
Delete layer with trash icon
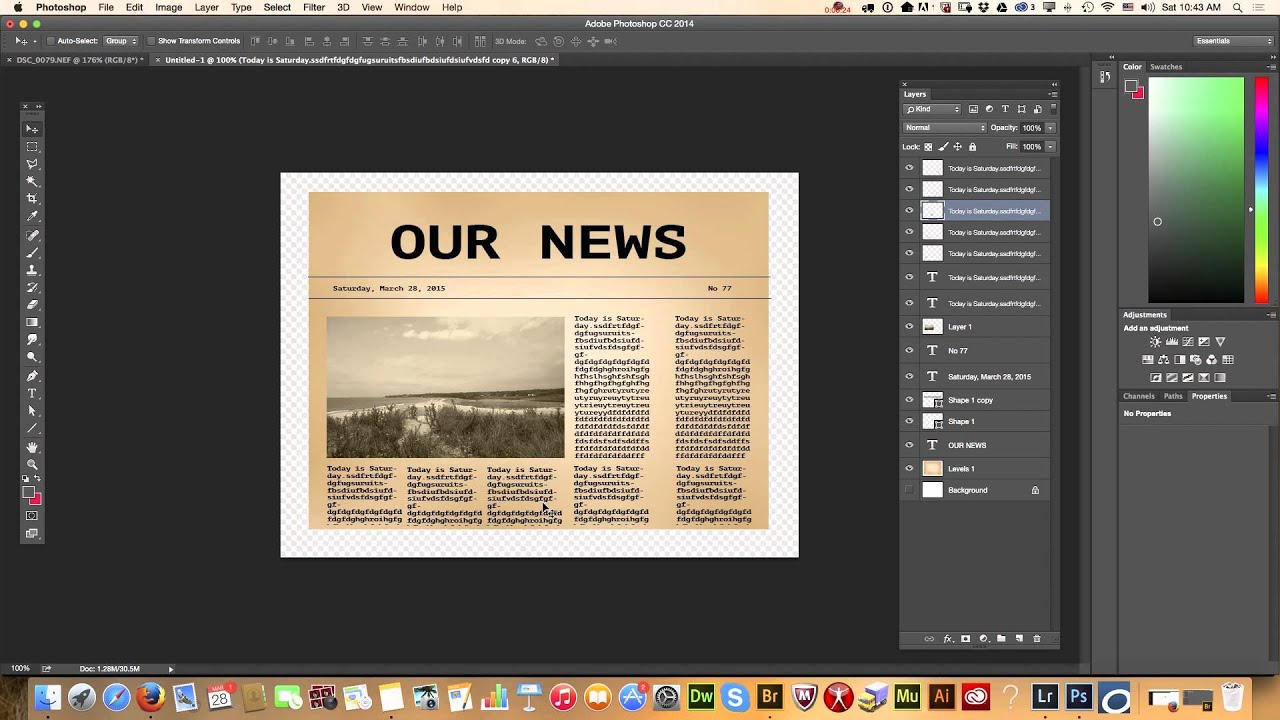point(1037,639)
